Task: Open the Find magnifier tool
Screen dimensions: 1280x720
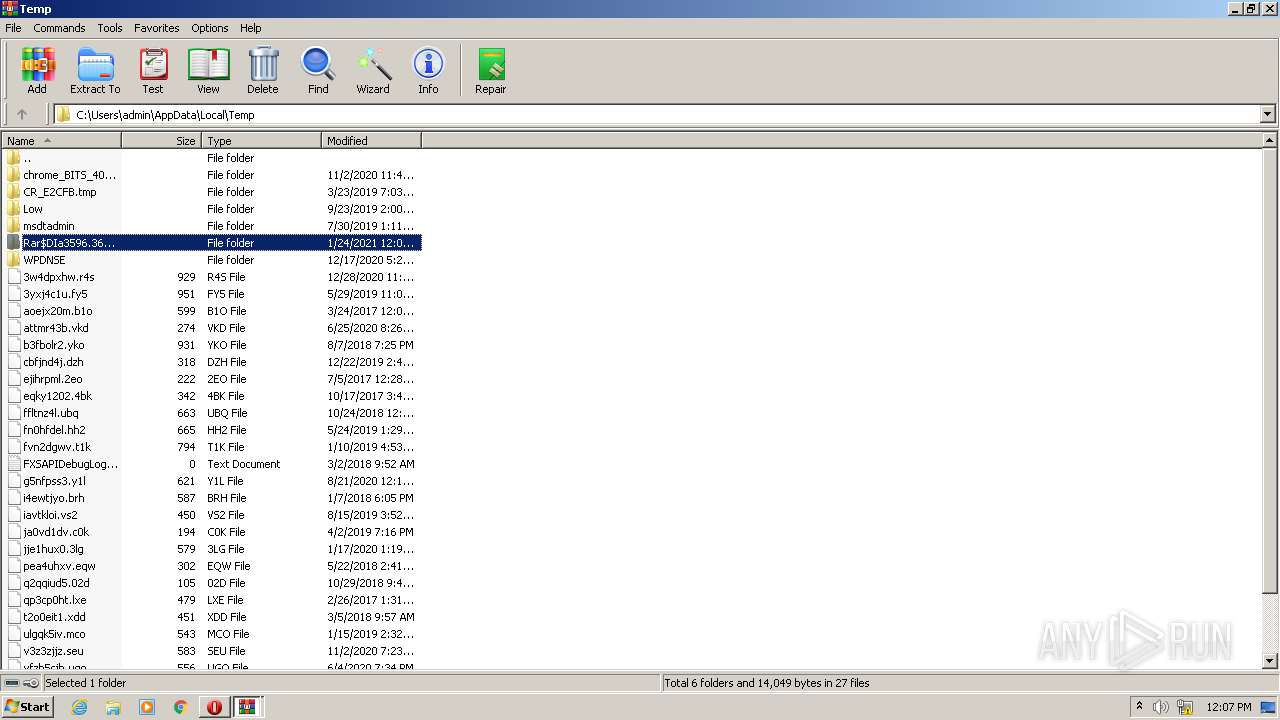Action: (318, 71)
